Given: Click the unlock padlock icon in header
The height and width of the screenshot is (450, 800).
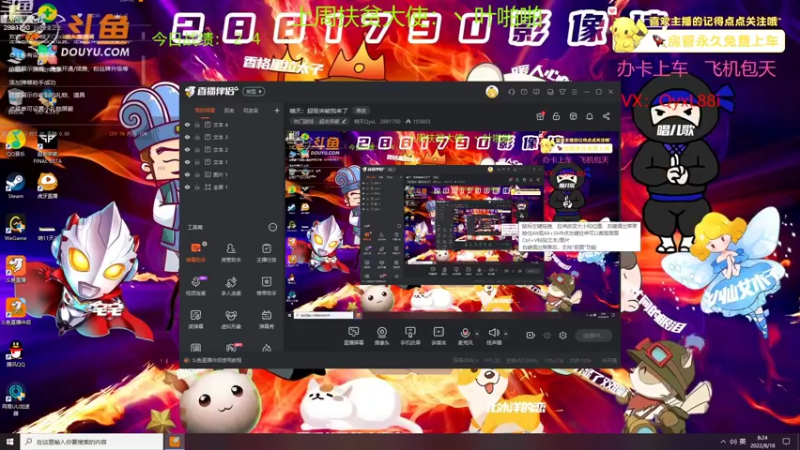Looking at the screenshot, I should (556, 116).
